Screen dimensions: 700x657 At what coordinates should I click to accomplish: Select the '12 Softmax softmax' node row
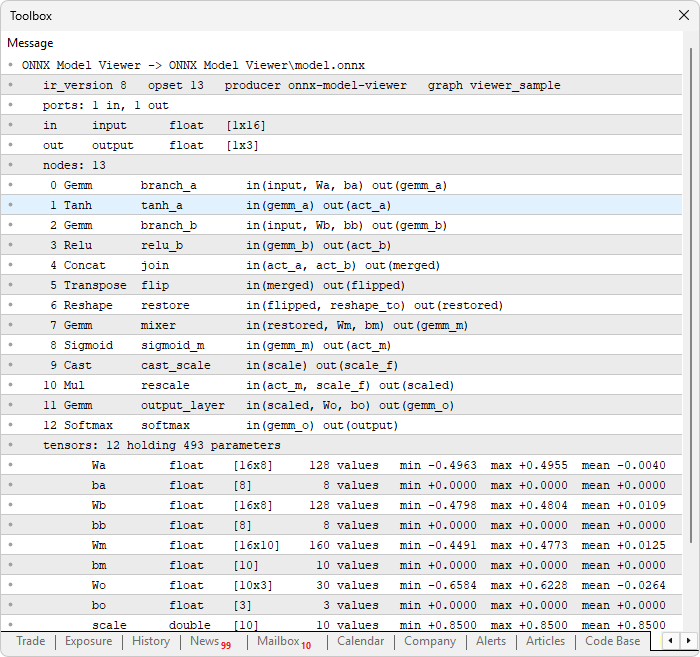pyautogui.click(x=341, y=425)
